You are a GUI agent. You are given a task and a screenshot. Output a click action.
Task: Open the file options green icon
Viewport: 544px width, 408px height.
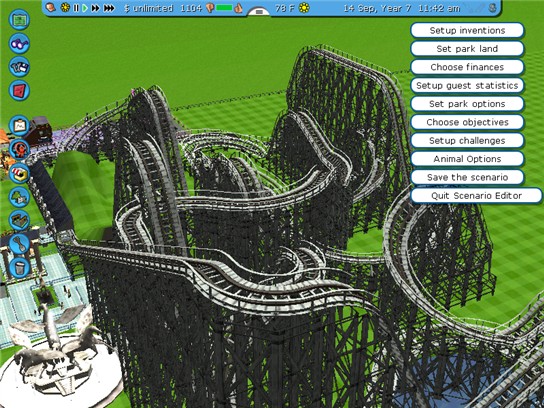(19, 19)
